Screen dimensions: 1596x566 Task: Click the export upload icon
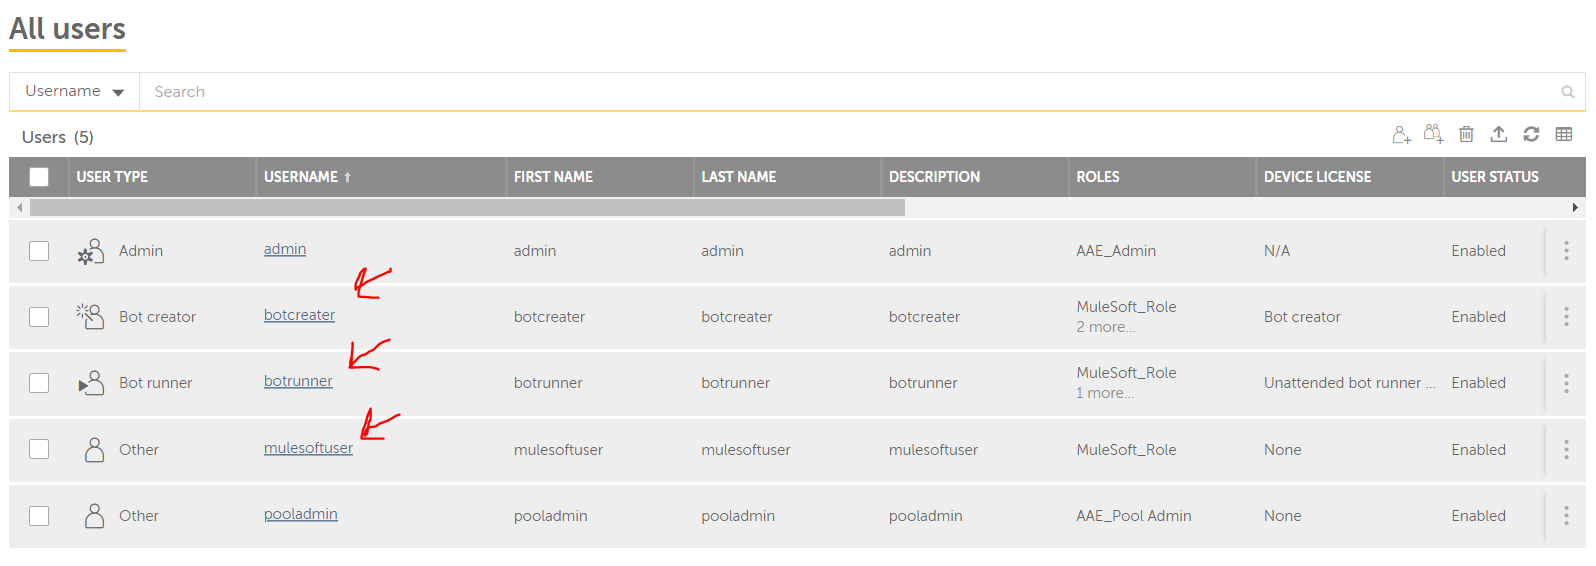[x=1498, y=134]
